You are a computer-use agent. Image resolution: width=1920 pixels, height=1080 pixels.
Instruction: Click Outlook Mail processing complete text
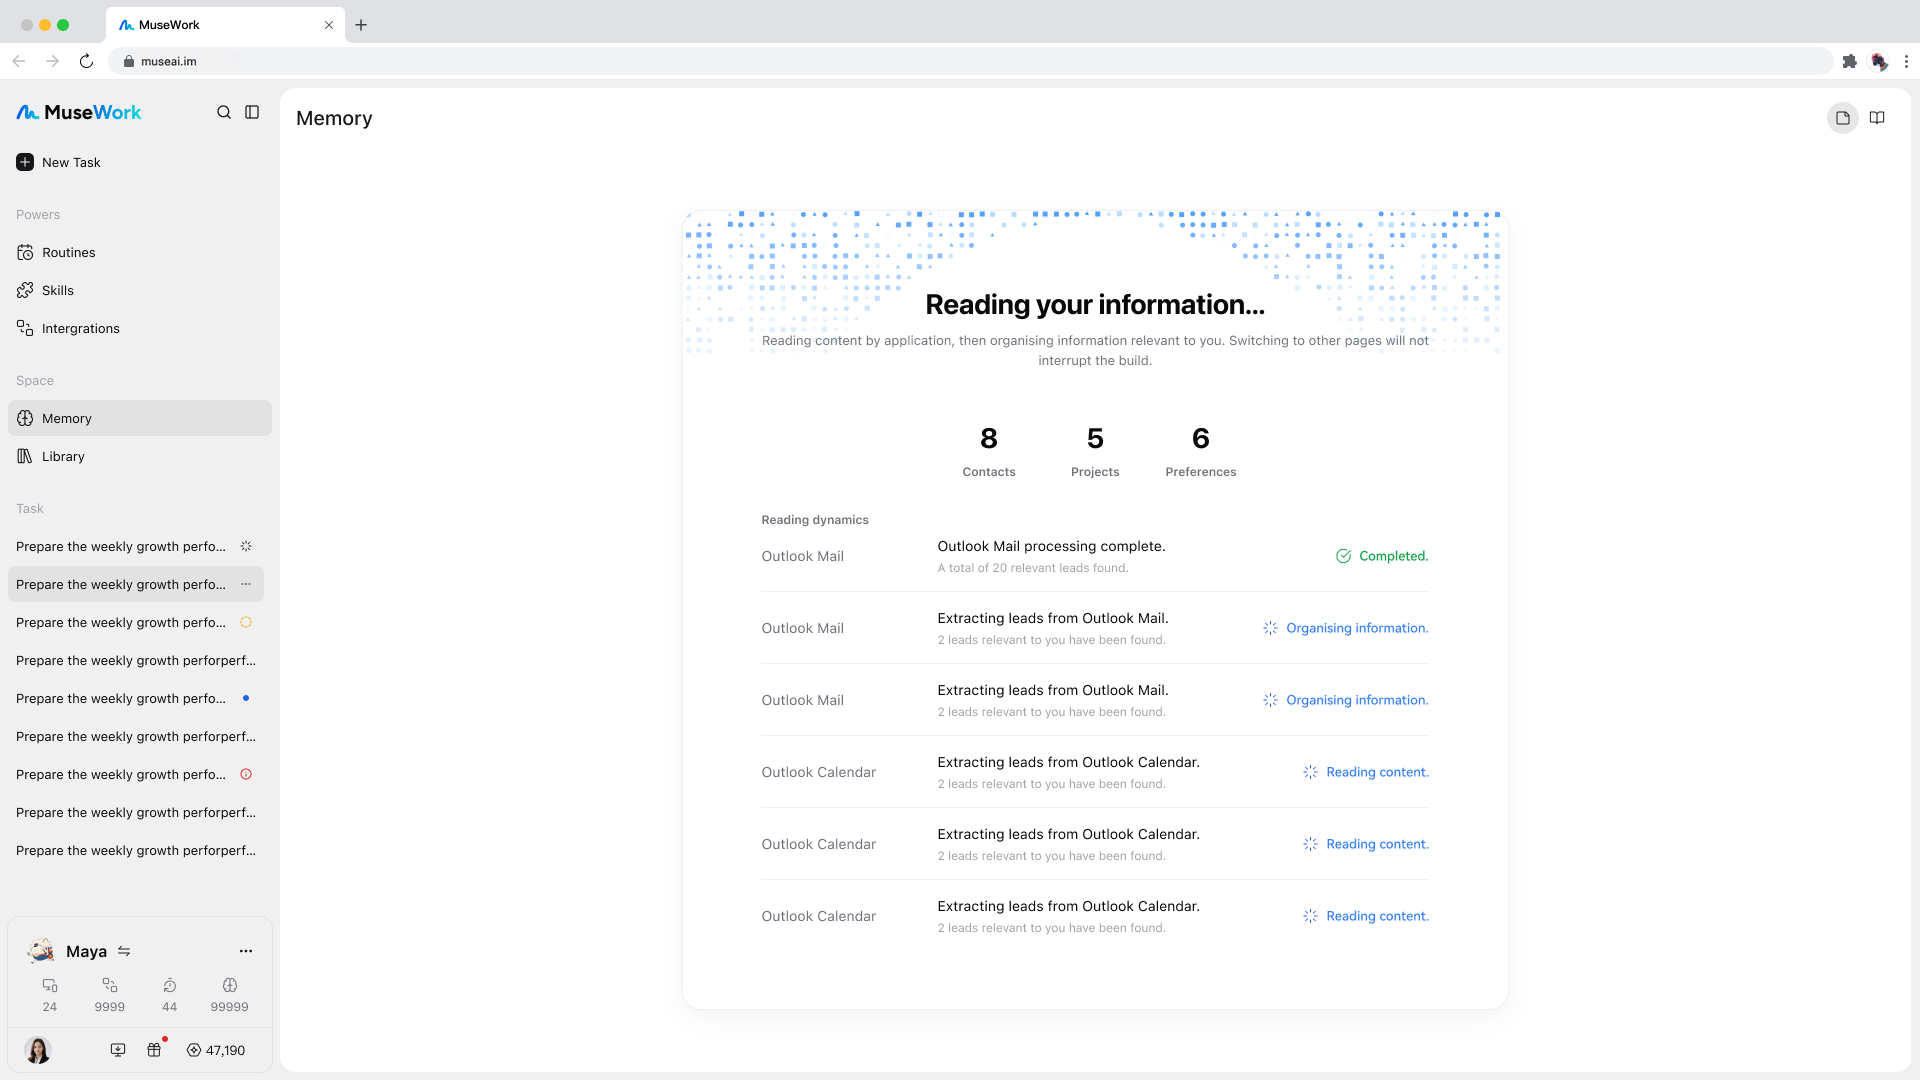click(x=1051, y=546)
